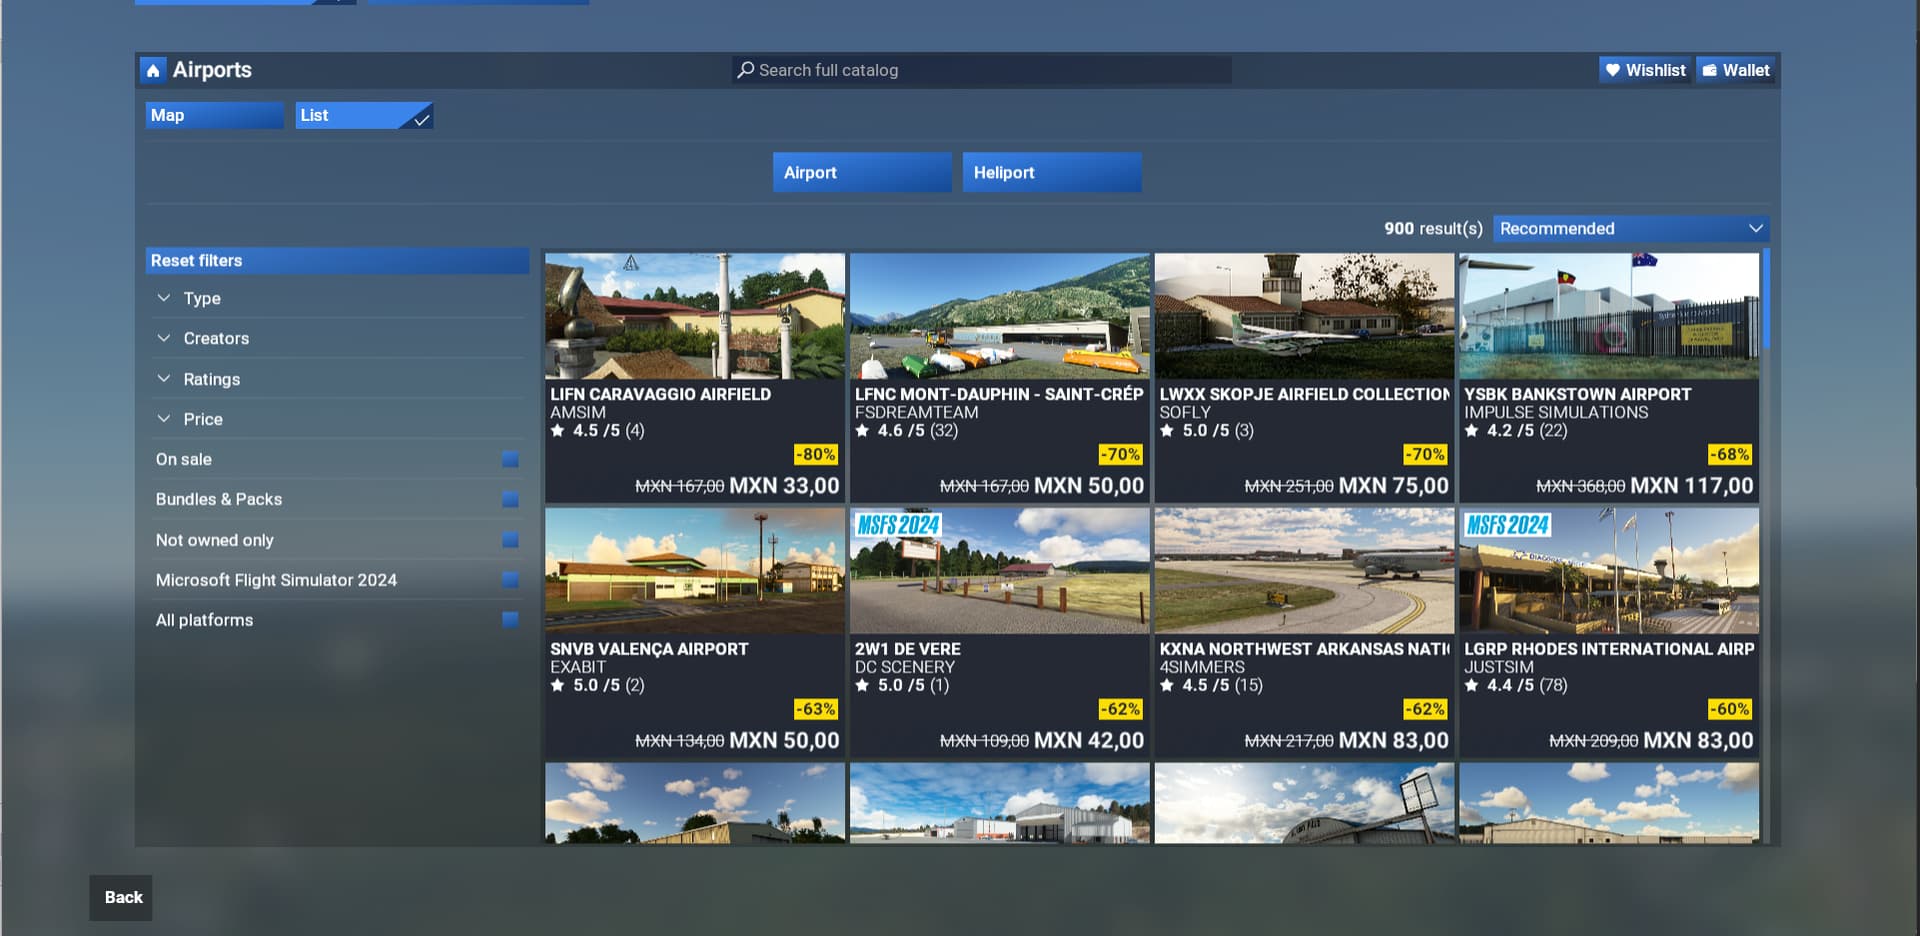1920x936 pixels.
Task: Switch to Map view
Action: [x=214, y=116]
